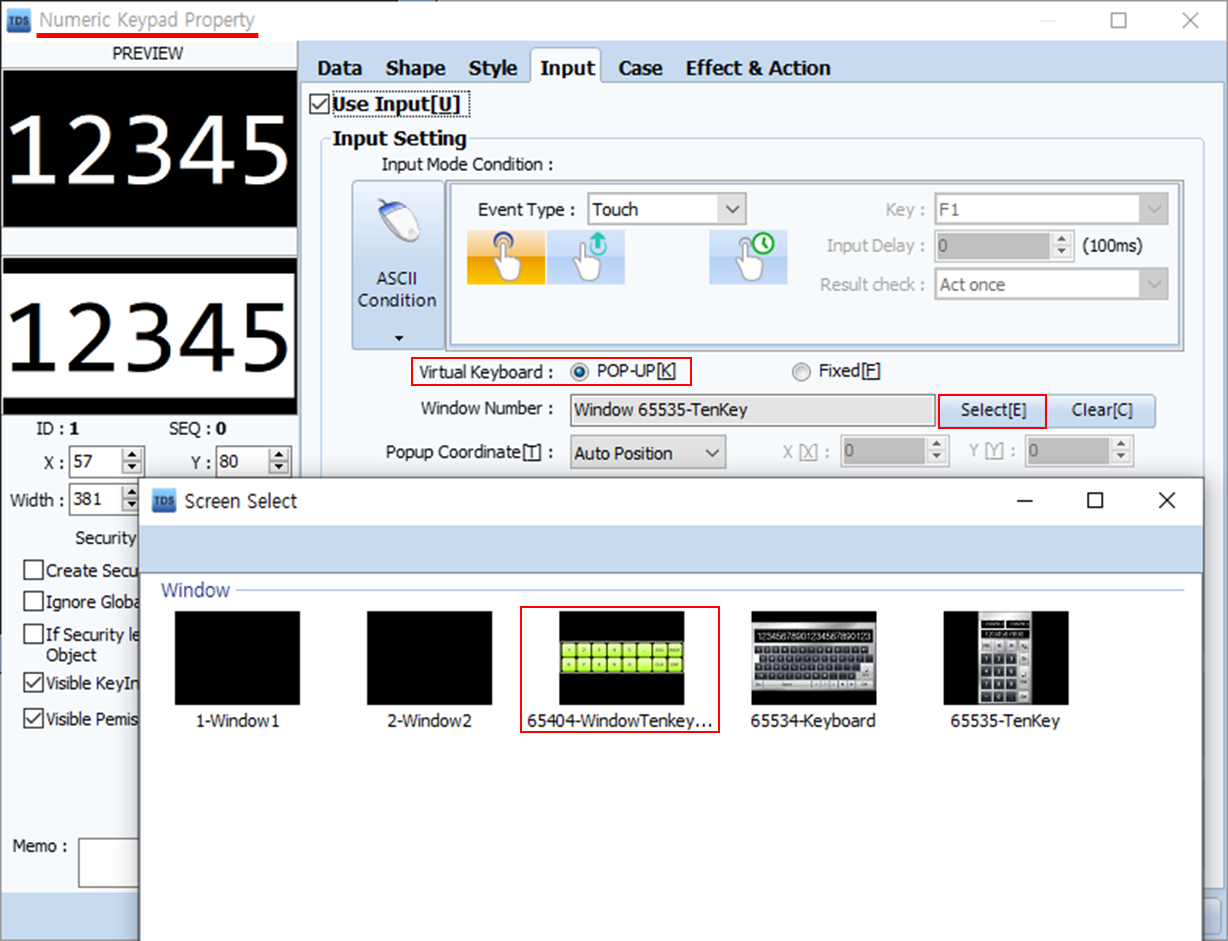
Task: Click the Y position input field
Action: 242,462
